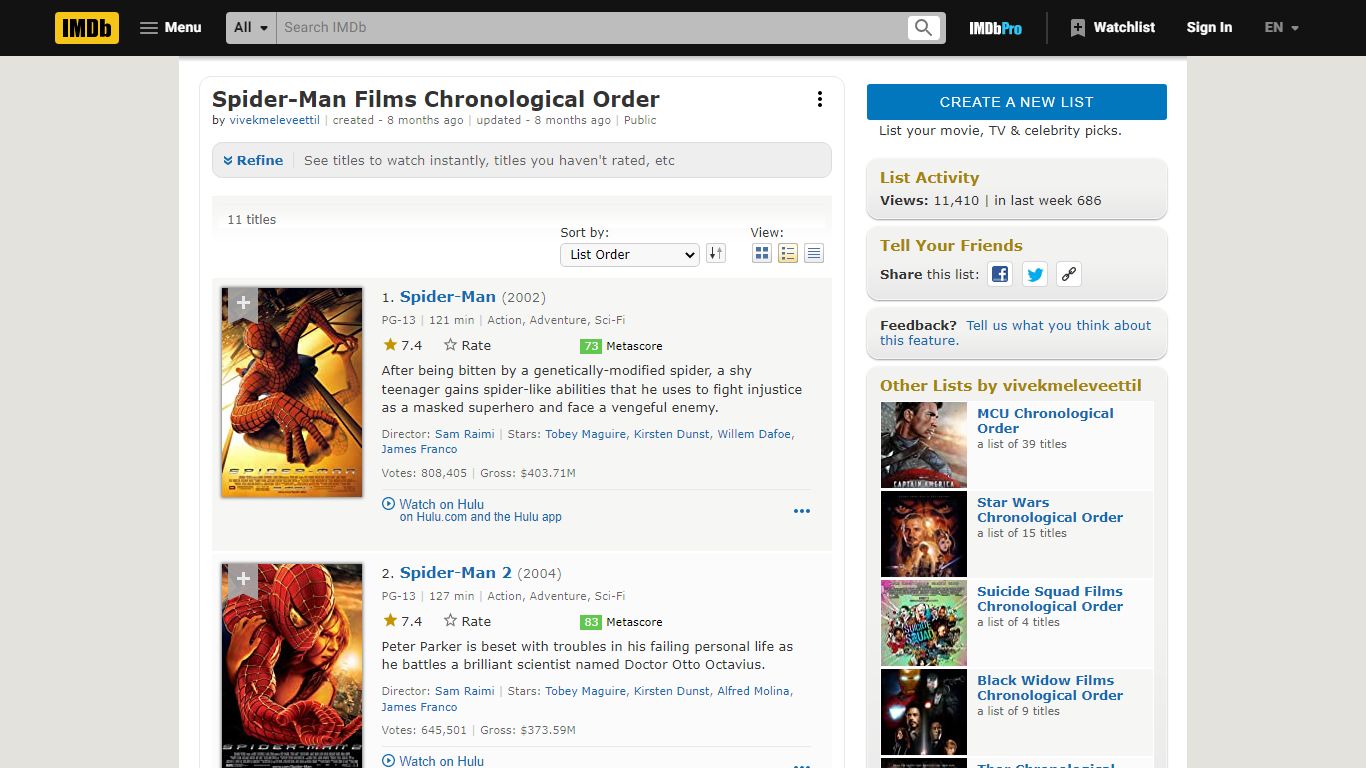The image size is (1366, 768).
Task: Open Alfred Molina cast link
Action: point(754,691)
